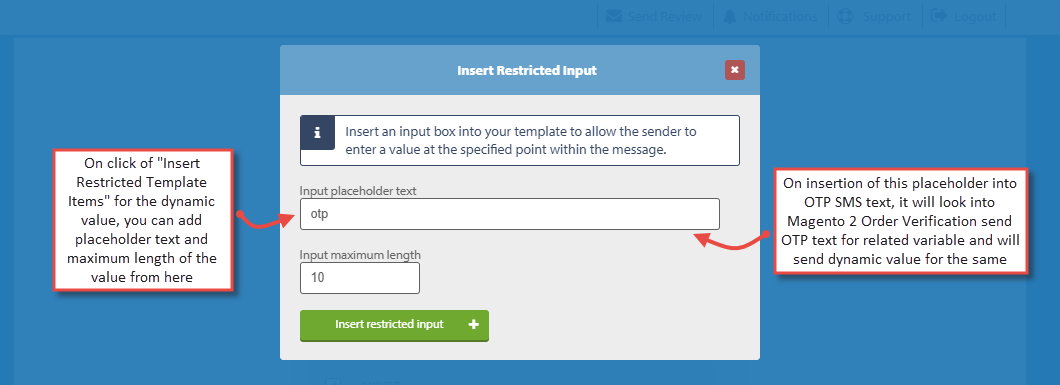The height and width of the screenshot is (385, 1060).
Task: Click the Logout arrow icon
Action: [939, 16]
